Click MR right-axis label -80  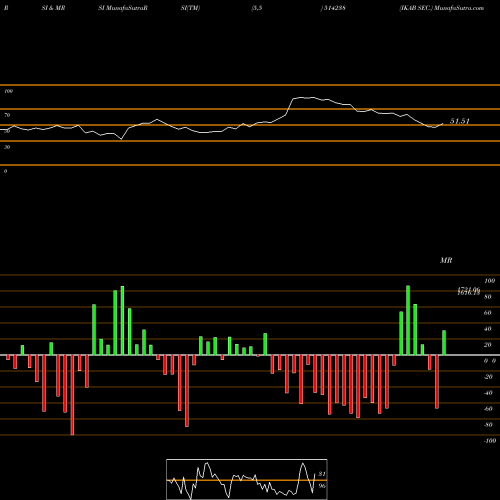488,425
